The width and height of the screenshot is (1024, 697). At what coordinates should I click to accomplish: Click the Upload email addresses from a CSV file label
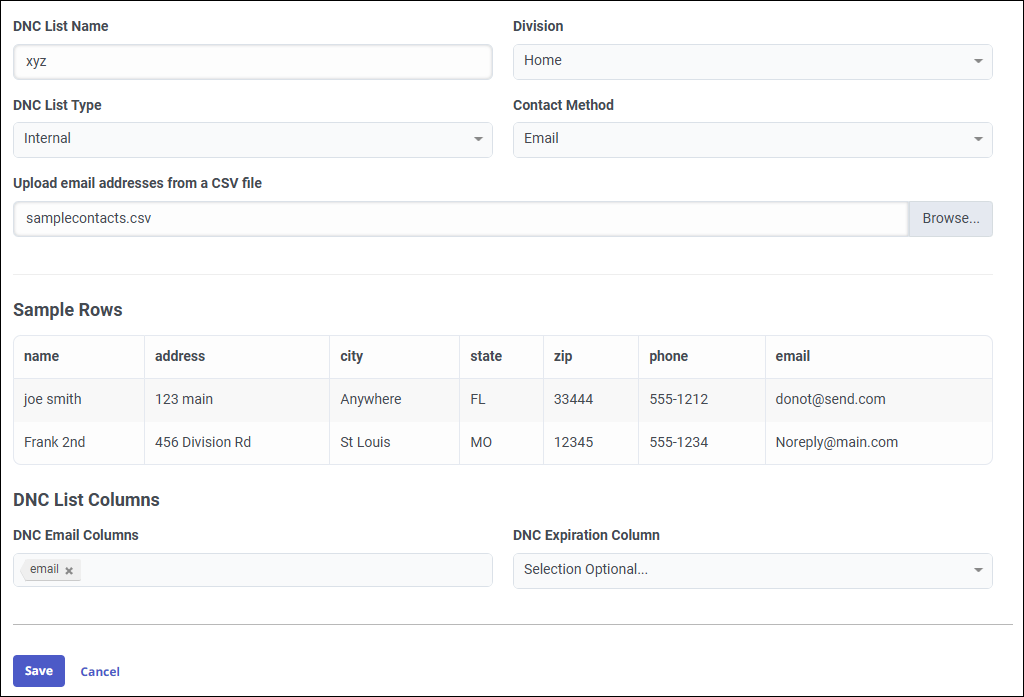(137, 184)
